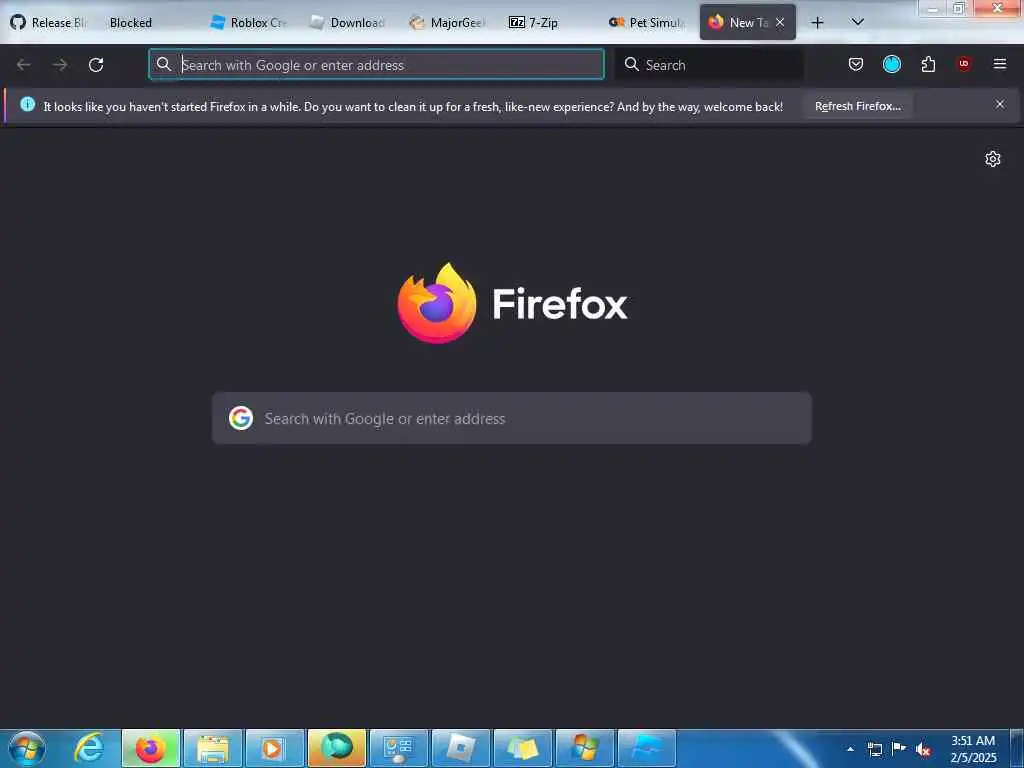Open the uBlock Origin extension
The image size is (1024, 768).
pyautogui.click(x=964, y=64)
